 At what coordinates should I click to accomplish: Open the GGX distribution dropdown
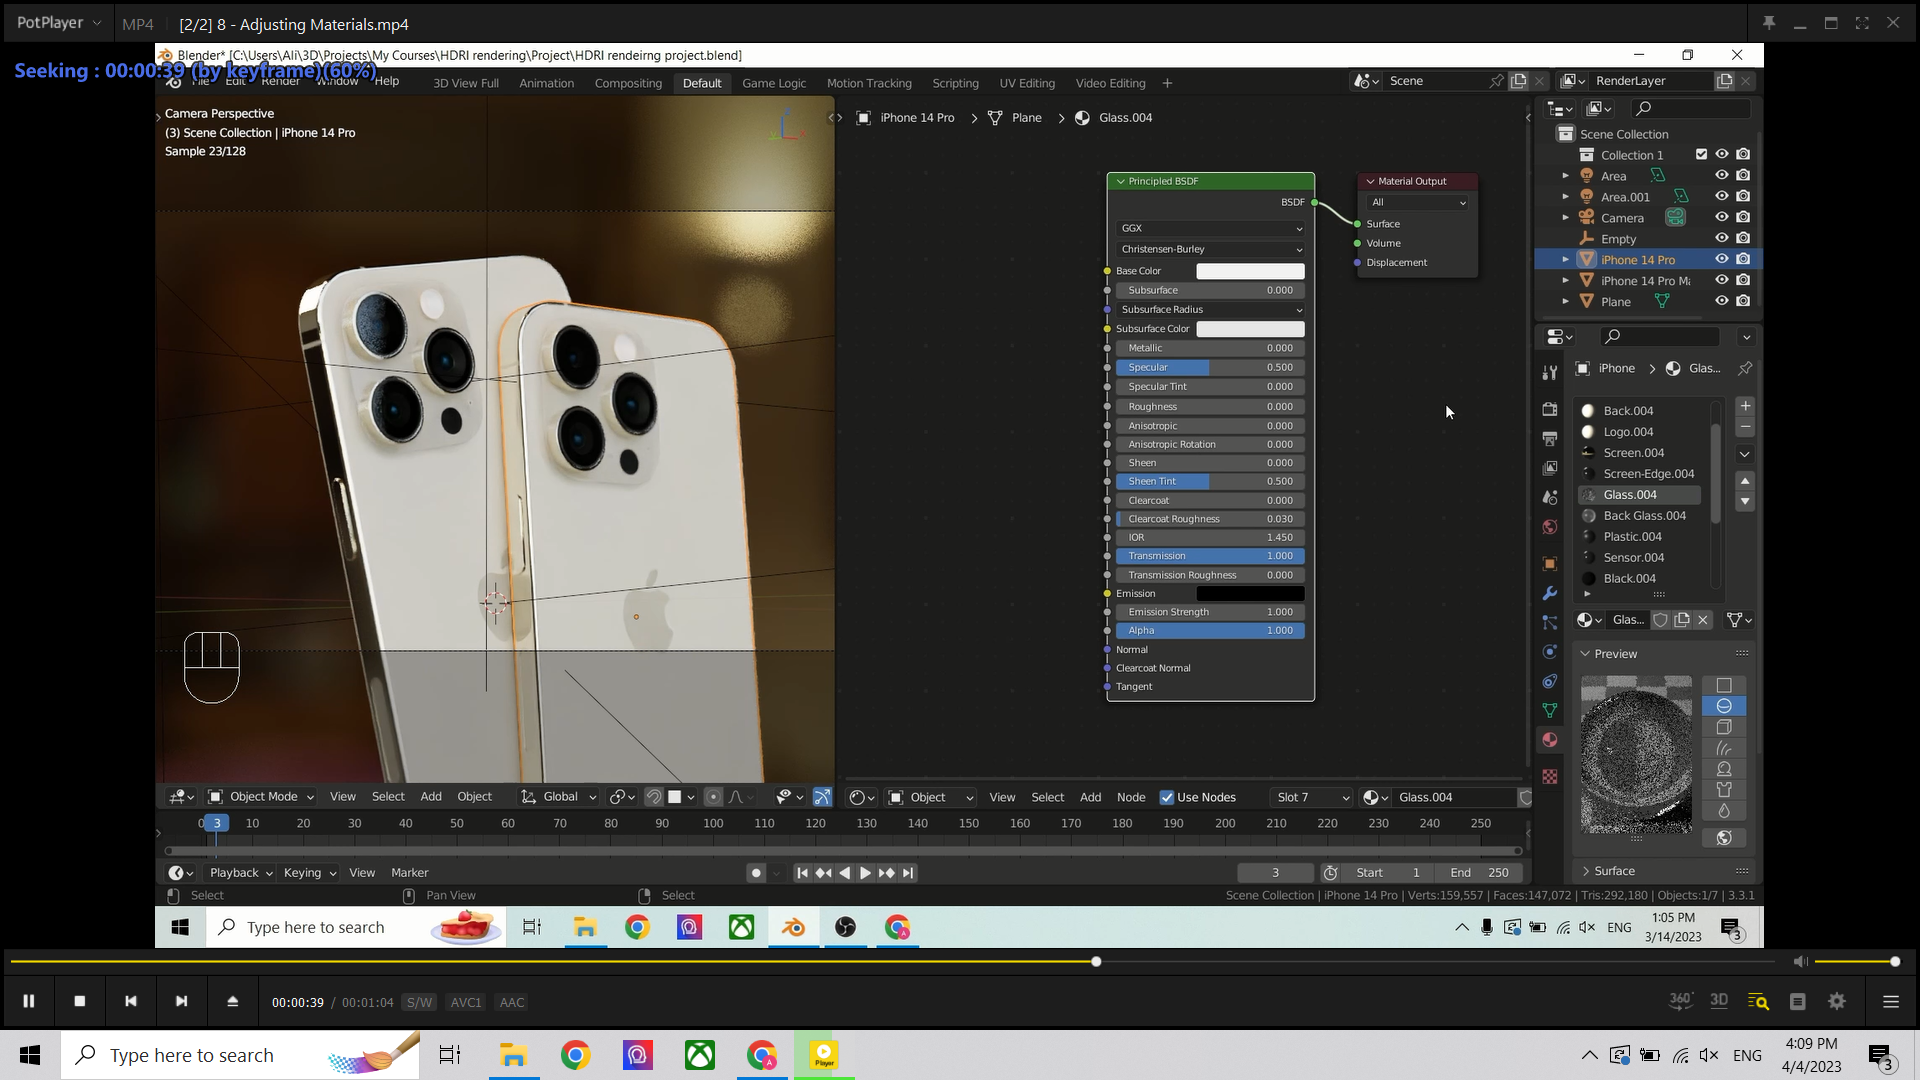pos(1210,228)
